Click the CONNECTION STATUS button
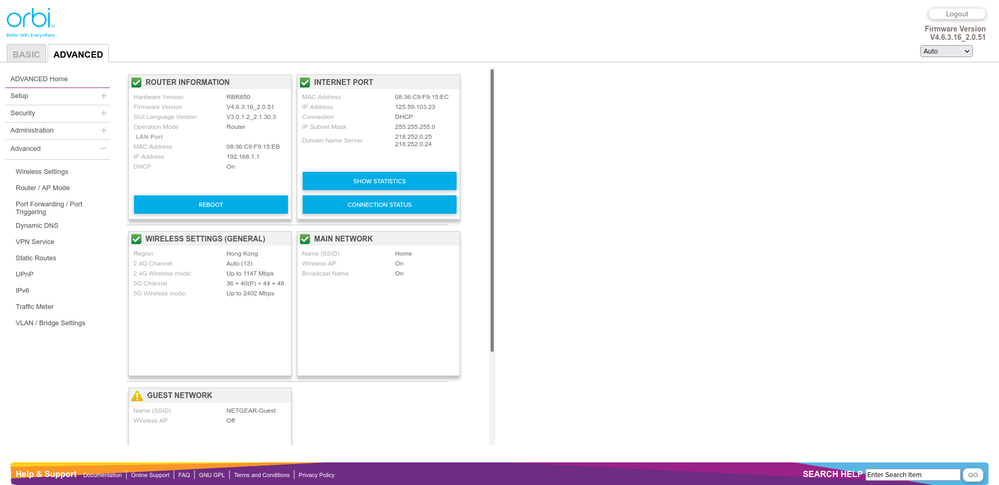 (x=379, y=205)
